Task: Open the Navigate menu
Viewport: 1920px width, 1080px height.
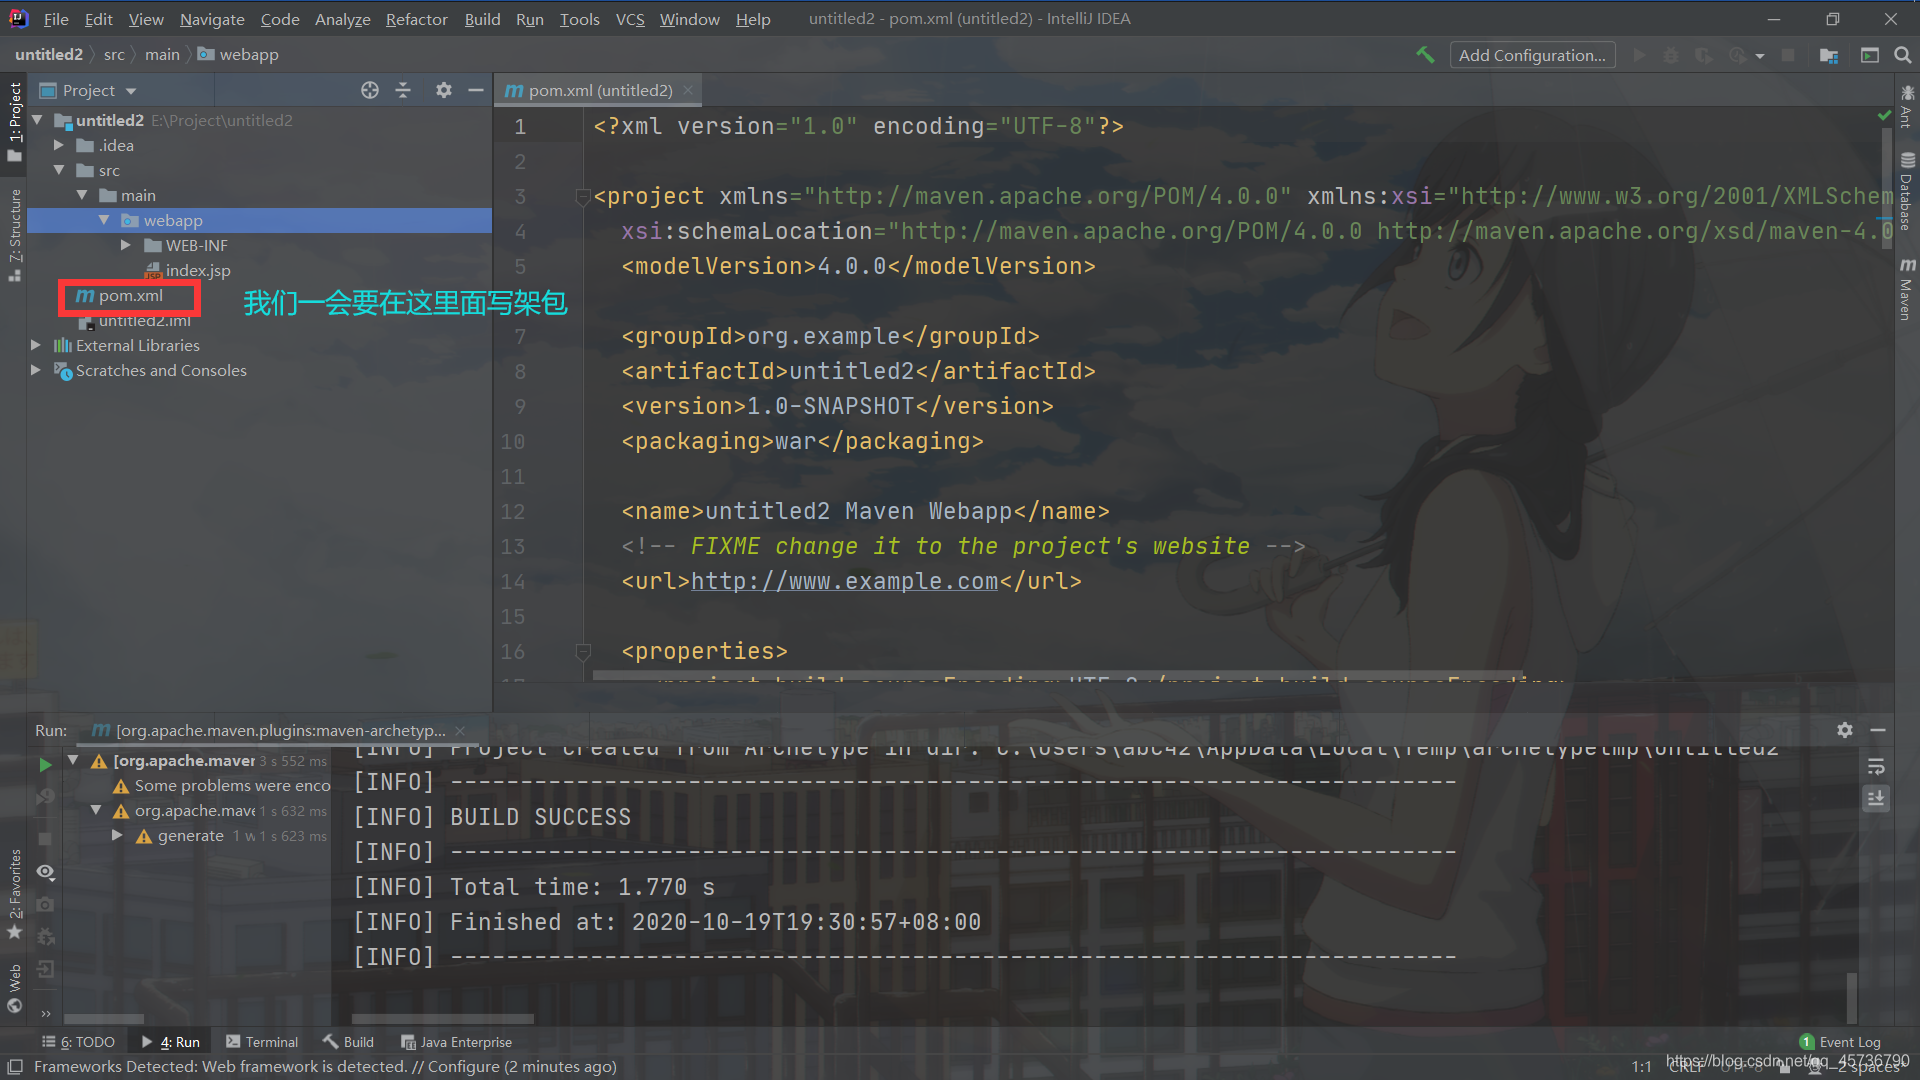Action: (x=212, y=19)
